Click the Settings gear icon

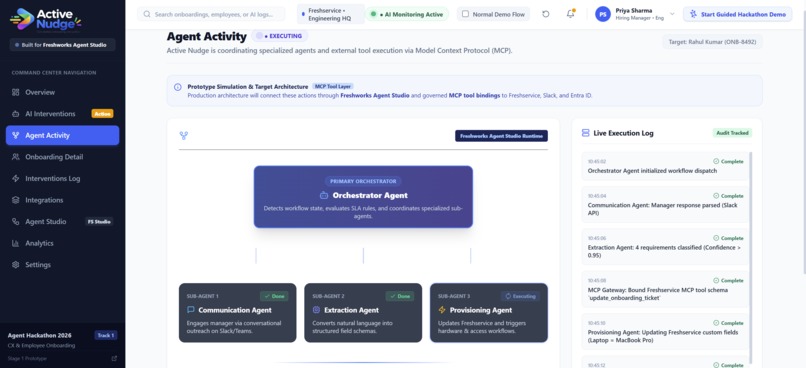[x=15, y=265]
